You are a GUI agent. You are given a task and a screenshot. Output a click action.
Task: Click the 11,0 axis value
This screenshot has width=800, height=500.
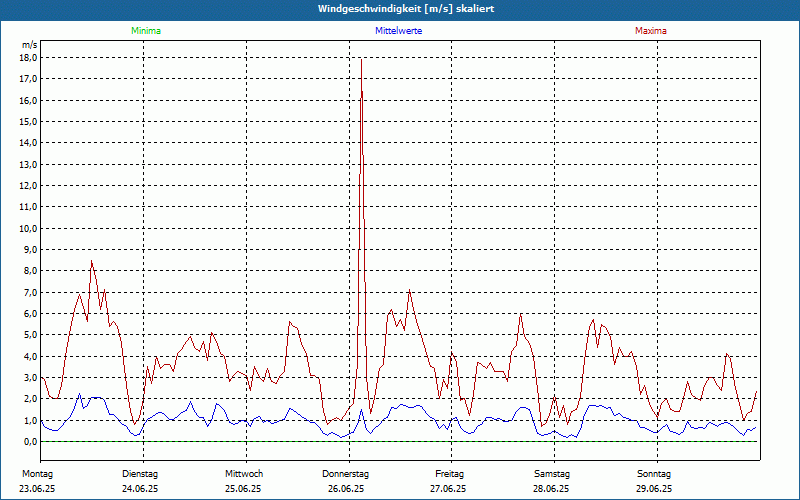click(x=29, y=207)
